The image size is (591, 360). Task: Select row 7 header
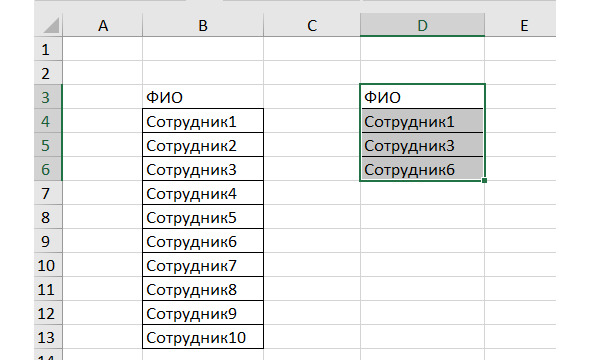[x=48, y=193]
